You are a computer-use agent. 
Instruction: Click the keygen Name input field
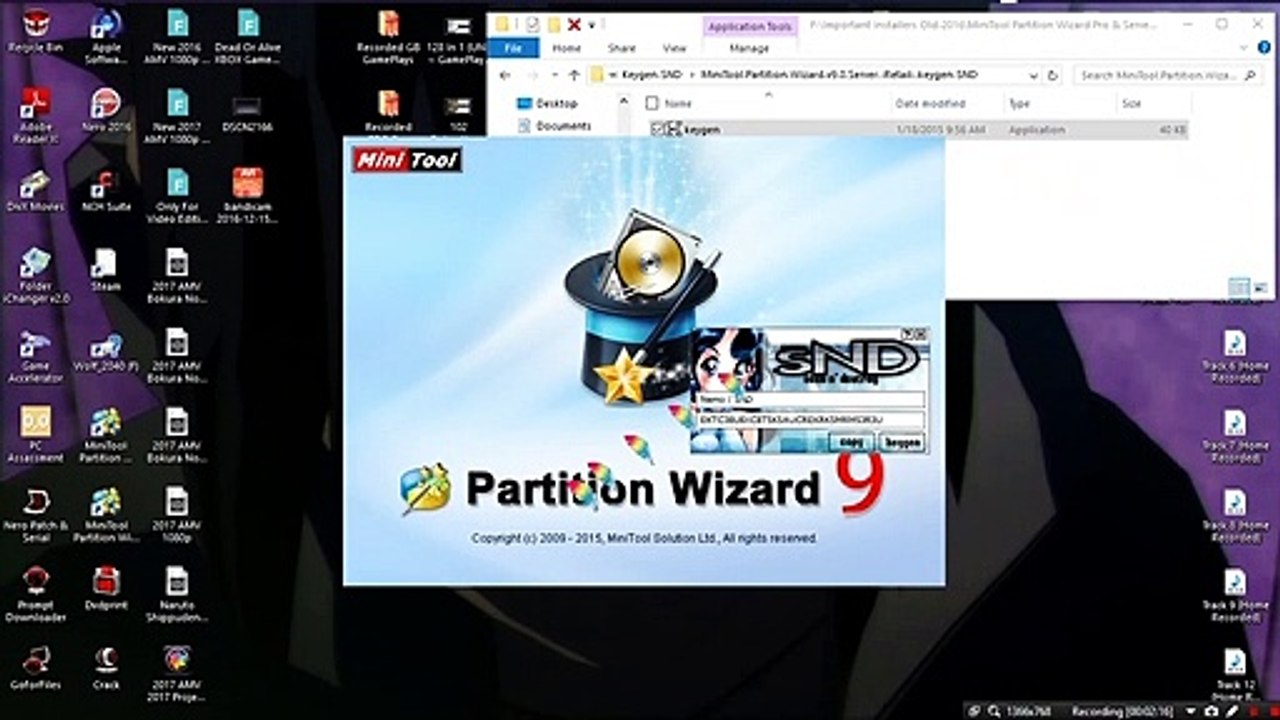(809, 399)
